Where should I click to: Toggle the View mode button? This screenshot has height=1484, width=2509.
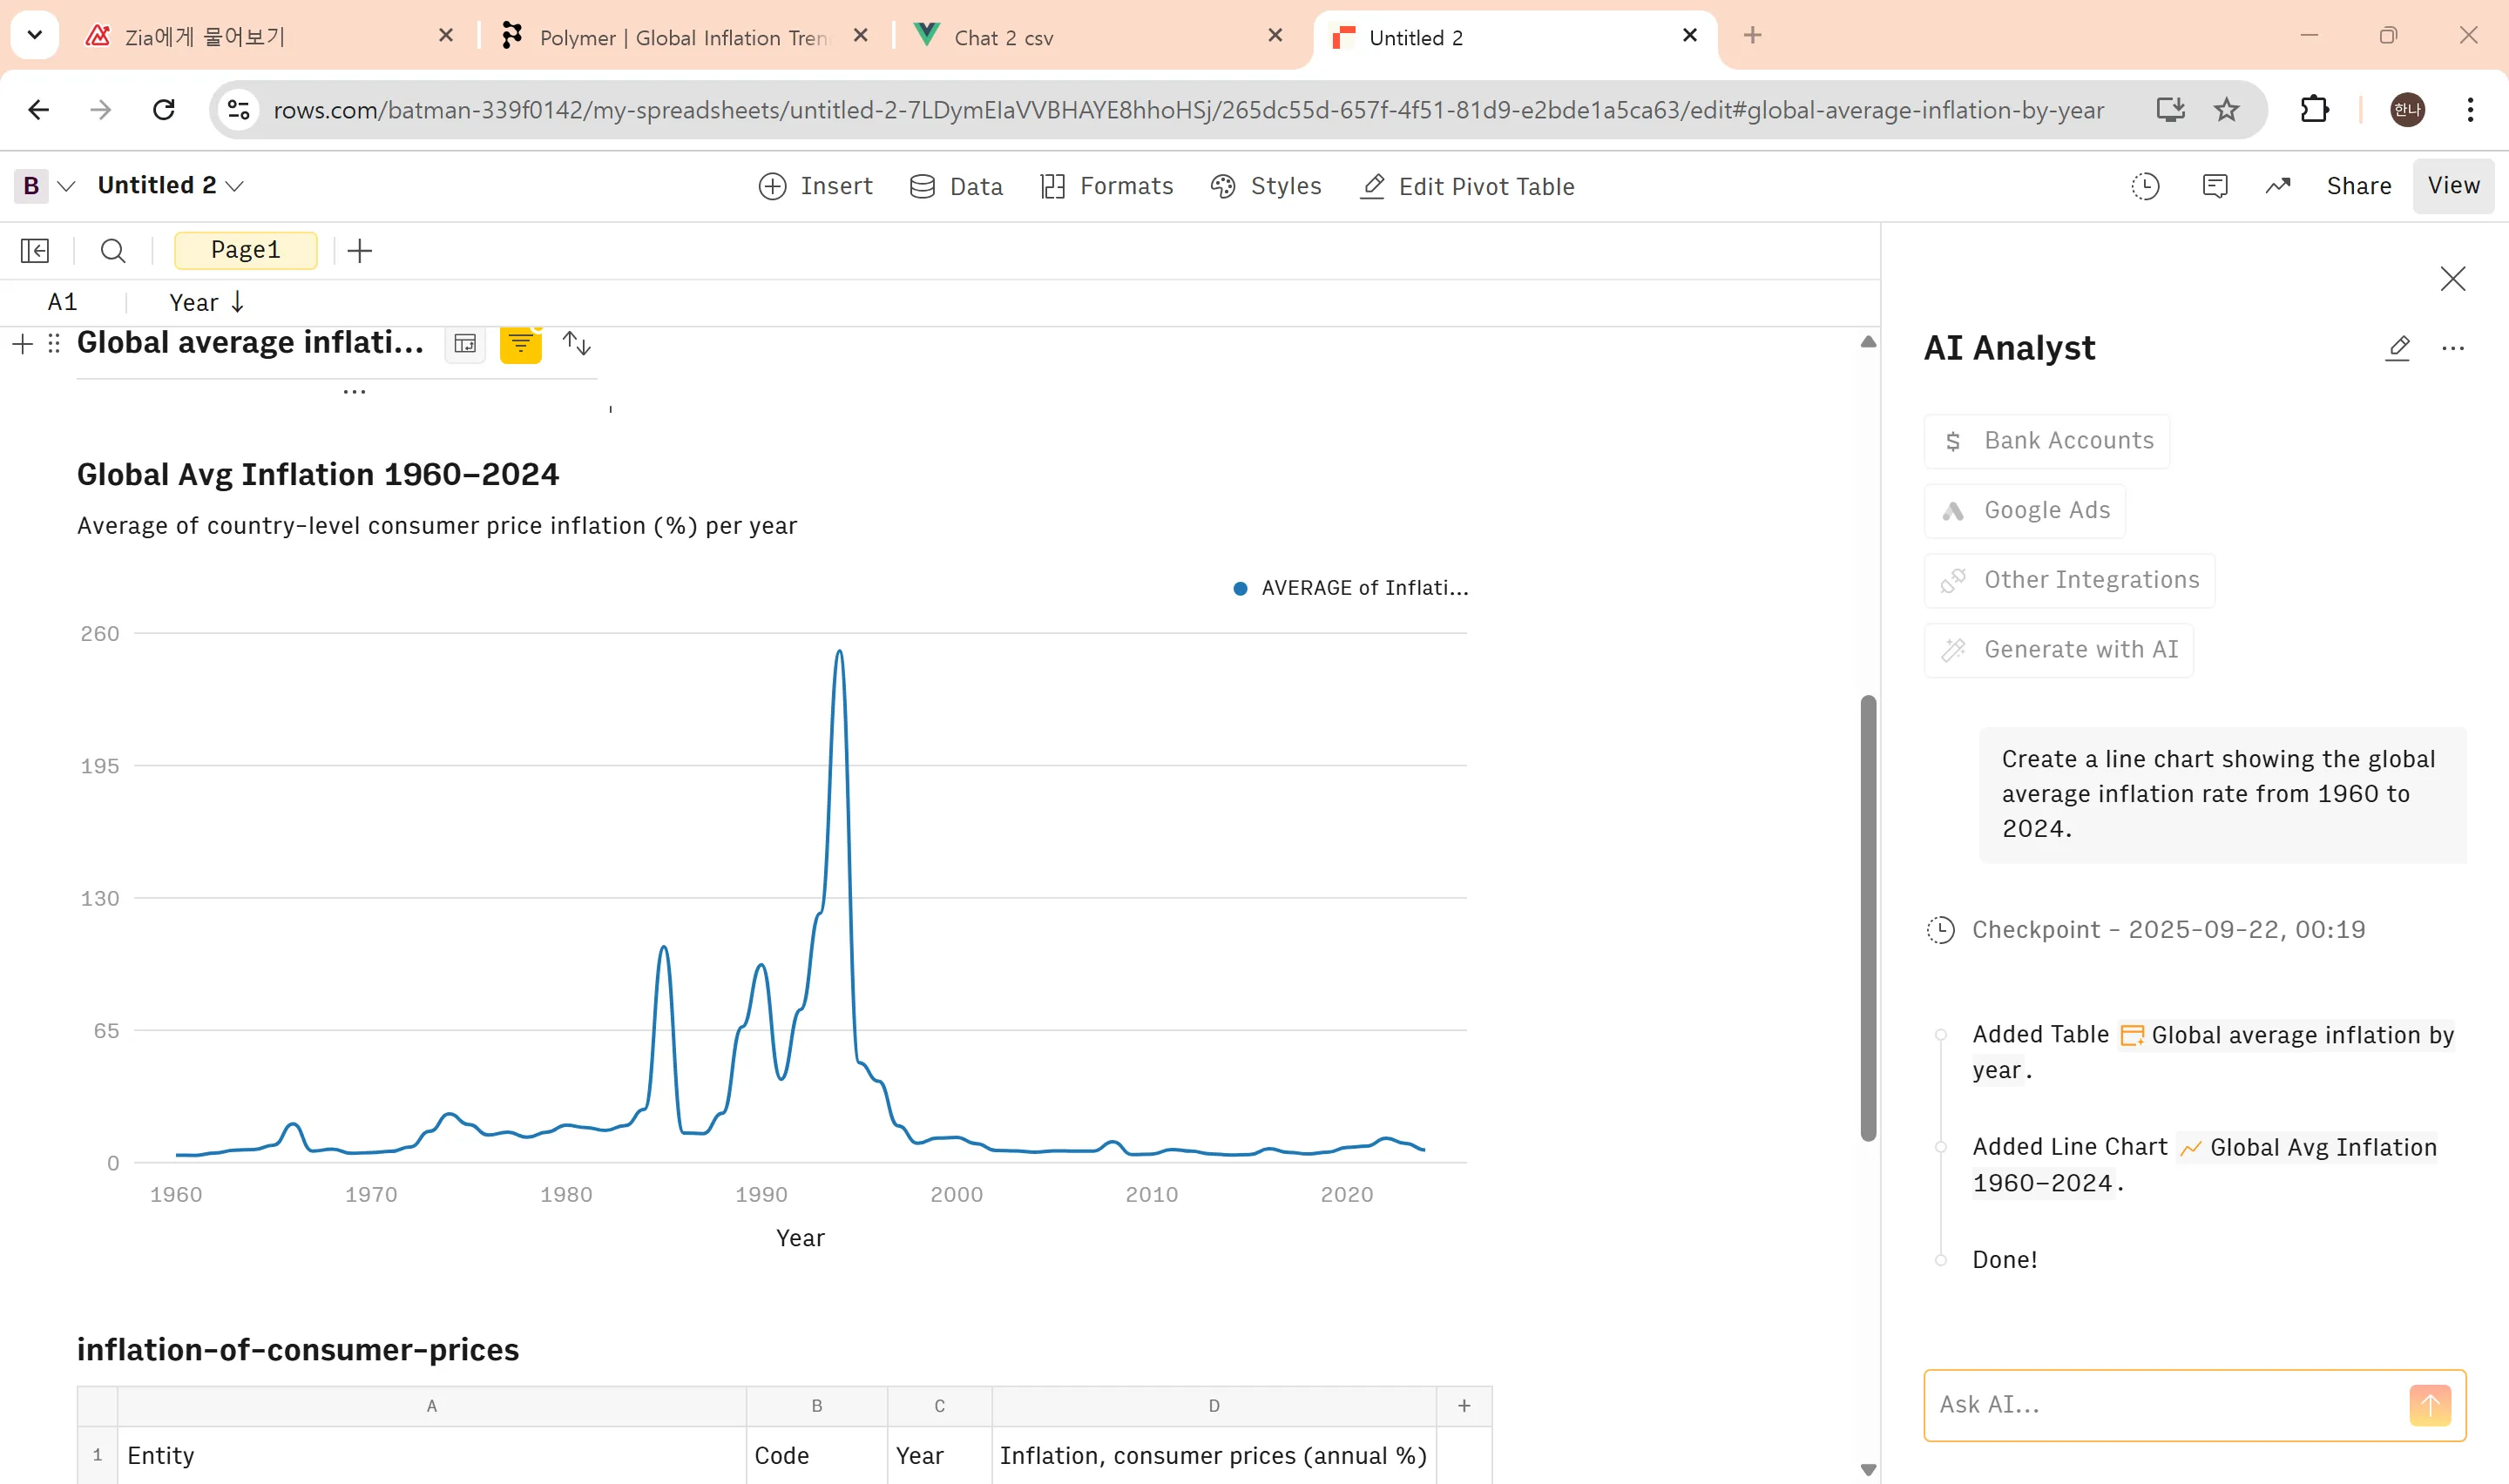[2453, 186]
